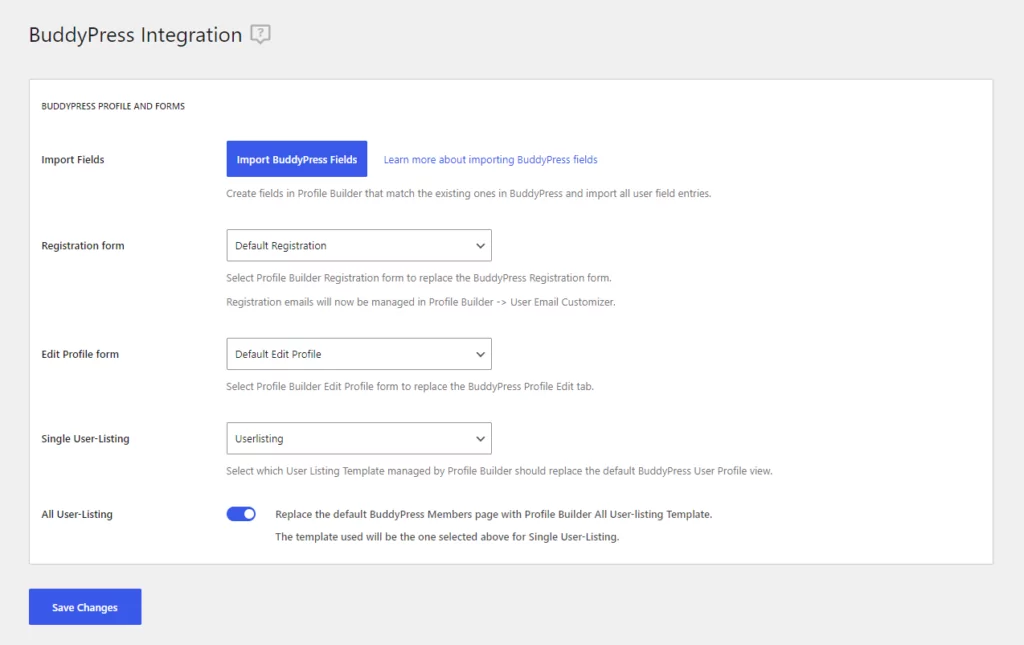Click the Import BuddyPress Fields button
1024x645 pixels.
click(x=296, y=159)
